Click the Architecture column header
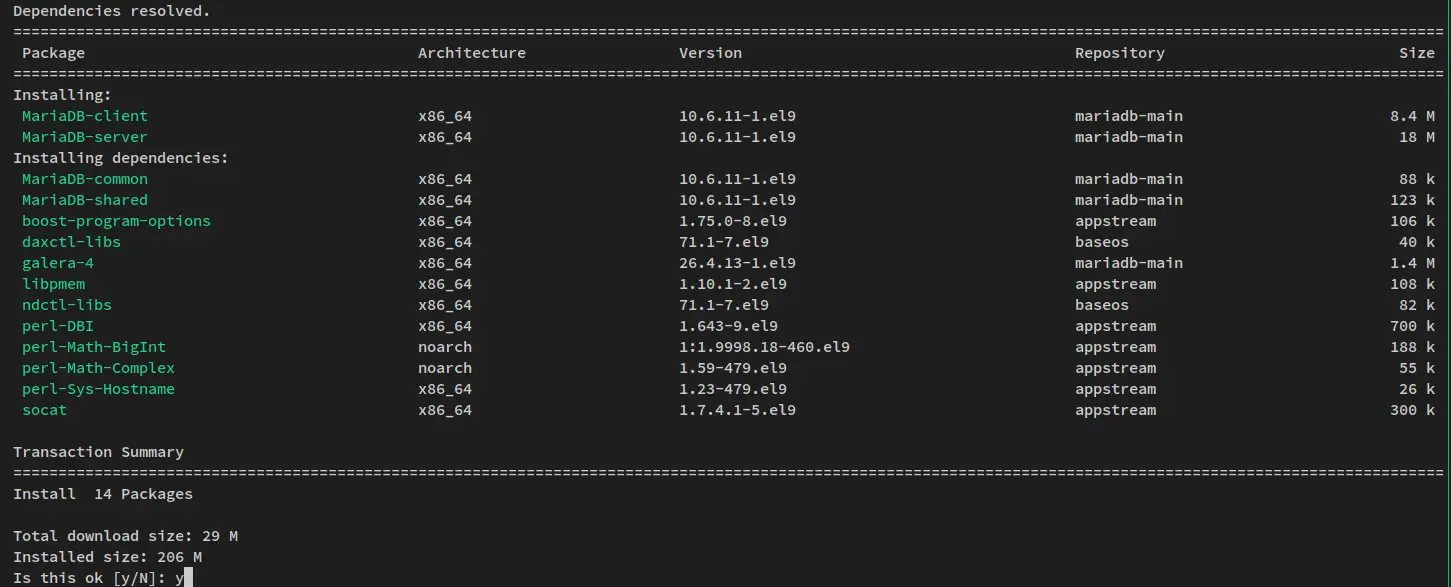The width and height of the screenshot is (1451, 587). [x=472, y=53]
